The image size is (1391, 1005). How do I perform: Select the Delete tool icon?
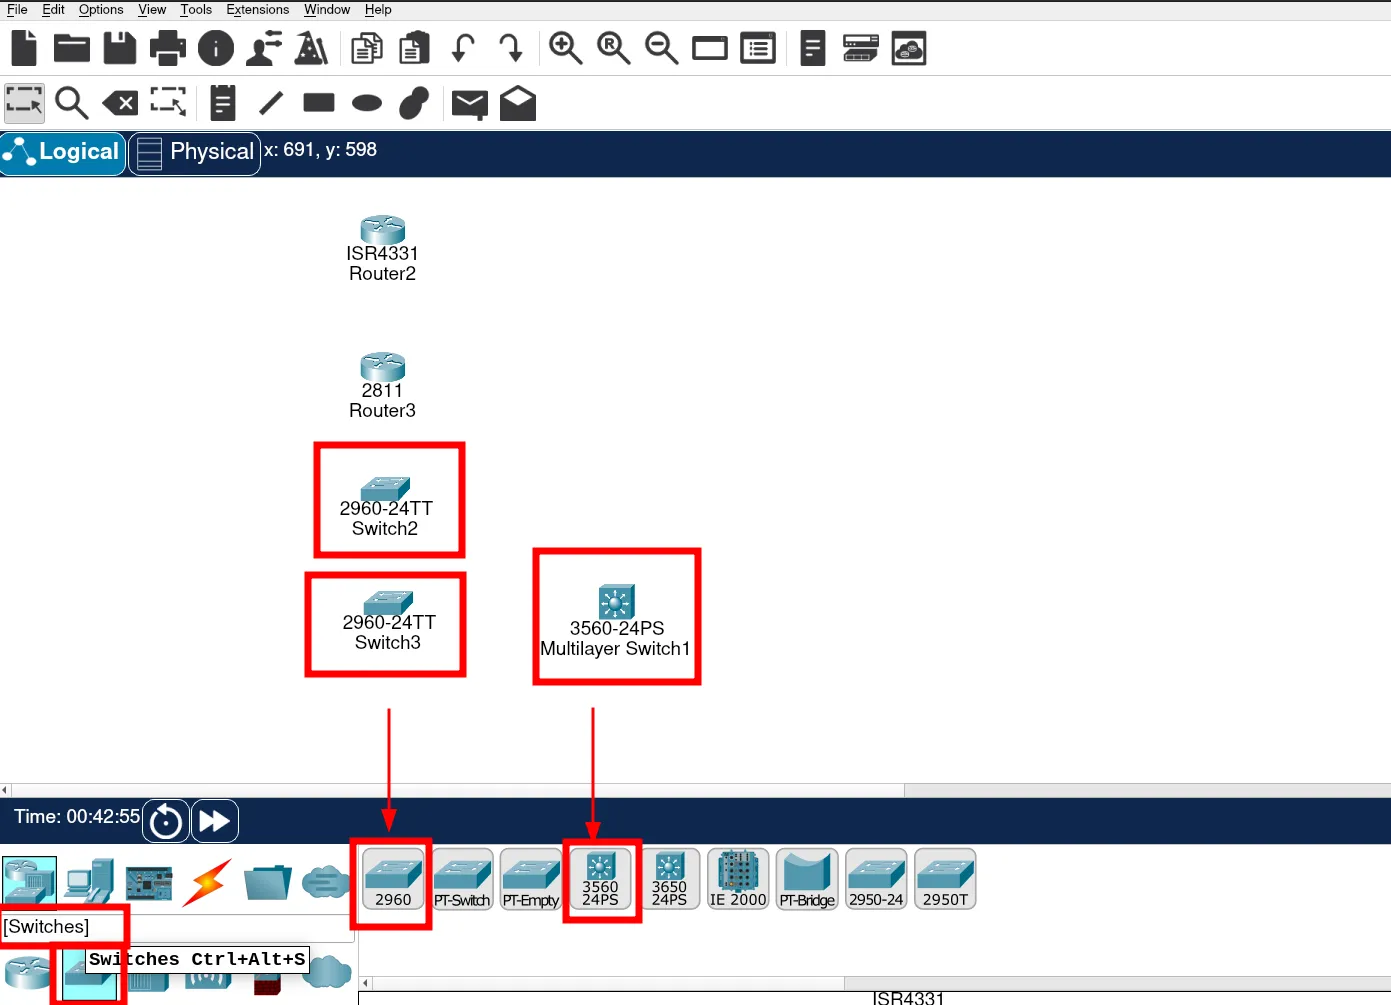[120, 103]
